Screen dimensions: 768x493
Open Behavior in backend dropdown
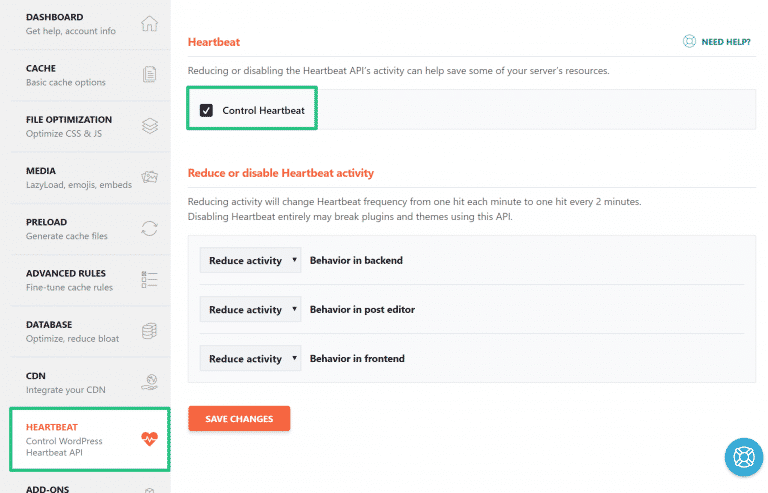coord(250,261)
